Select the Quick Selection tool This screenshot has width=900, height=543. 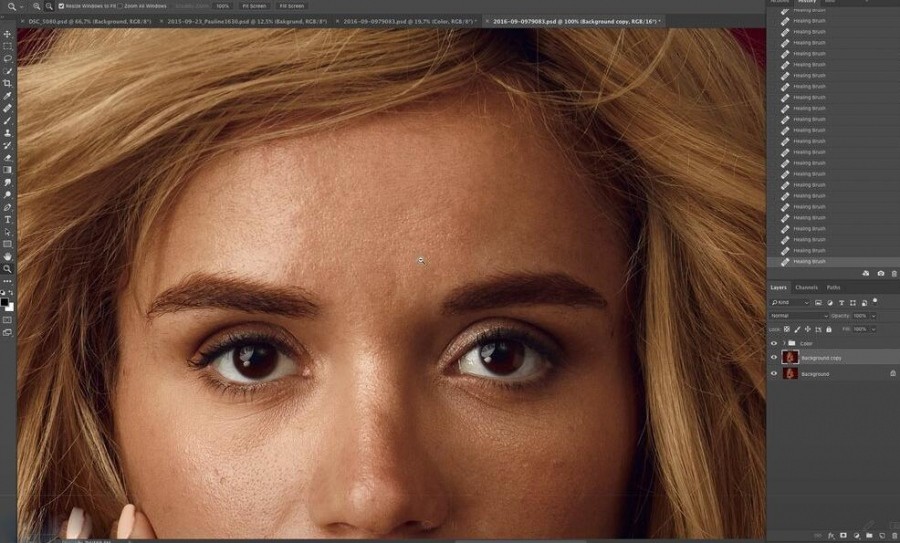(7, 71)
